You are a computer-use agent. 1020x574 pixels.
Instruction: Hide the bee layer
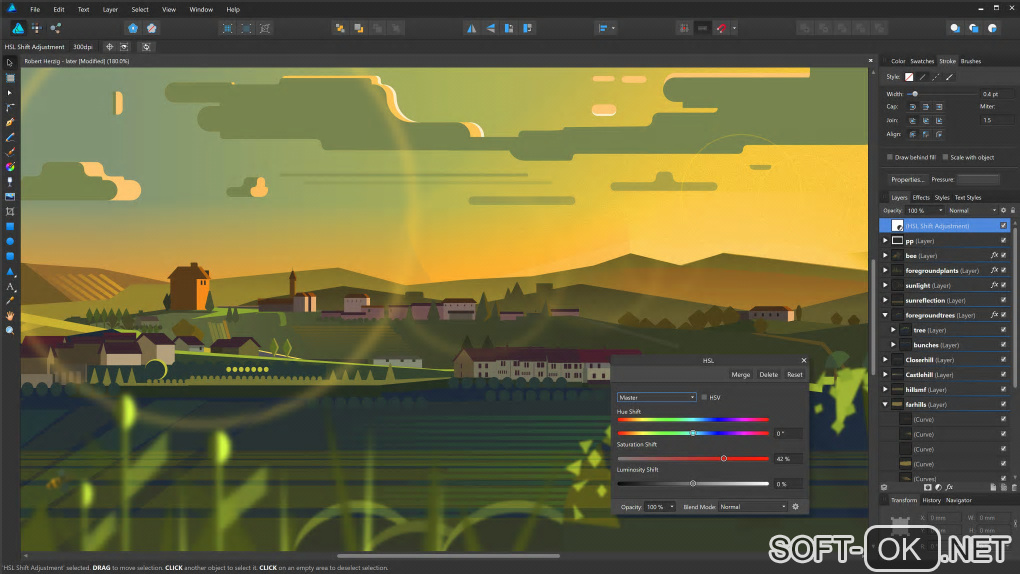[x=1004, y=256]
